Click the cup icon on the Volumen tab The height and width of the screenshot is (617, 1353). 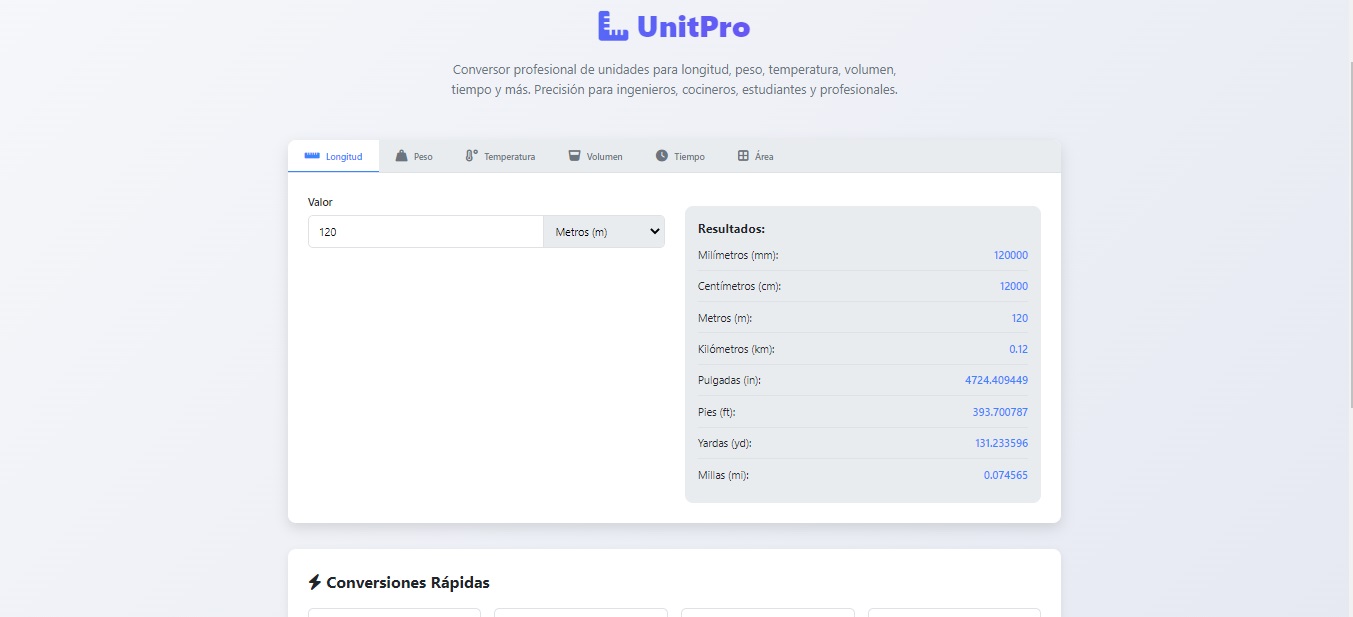click(x=574, y=156)
